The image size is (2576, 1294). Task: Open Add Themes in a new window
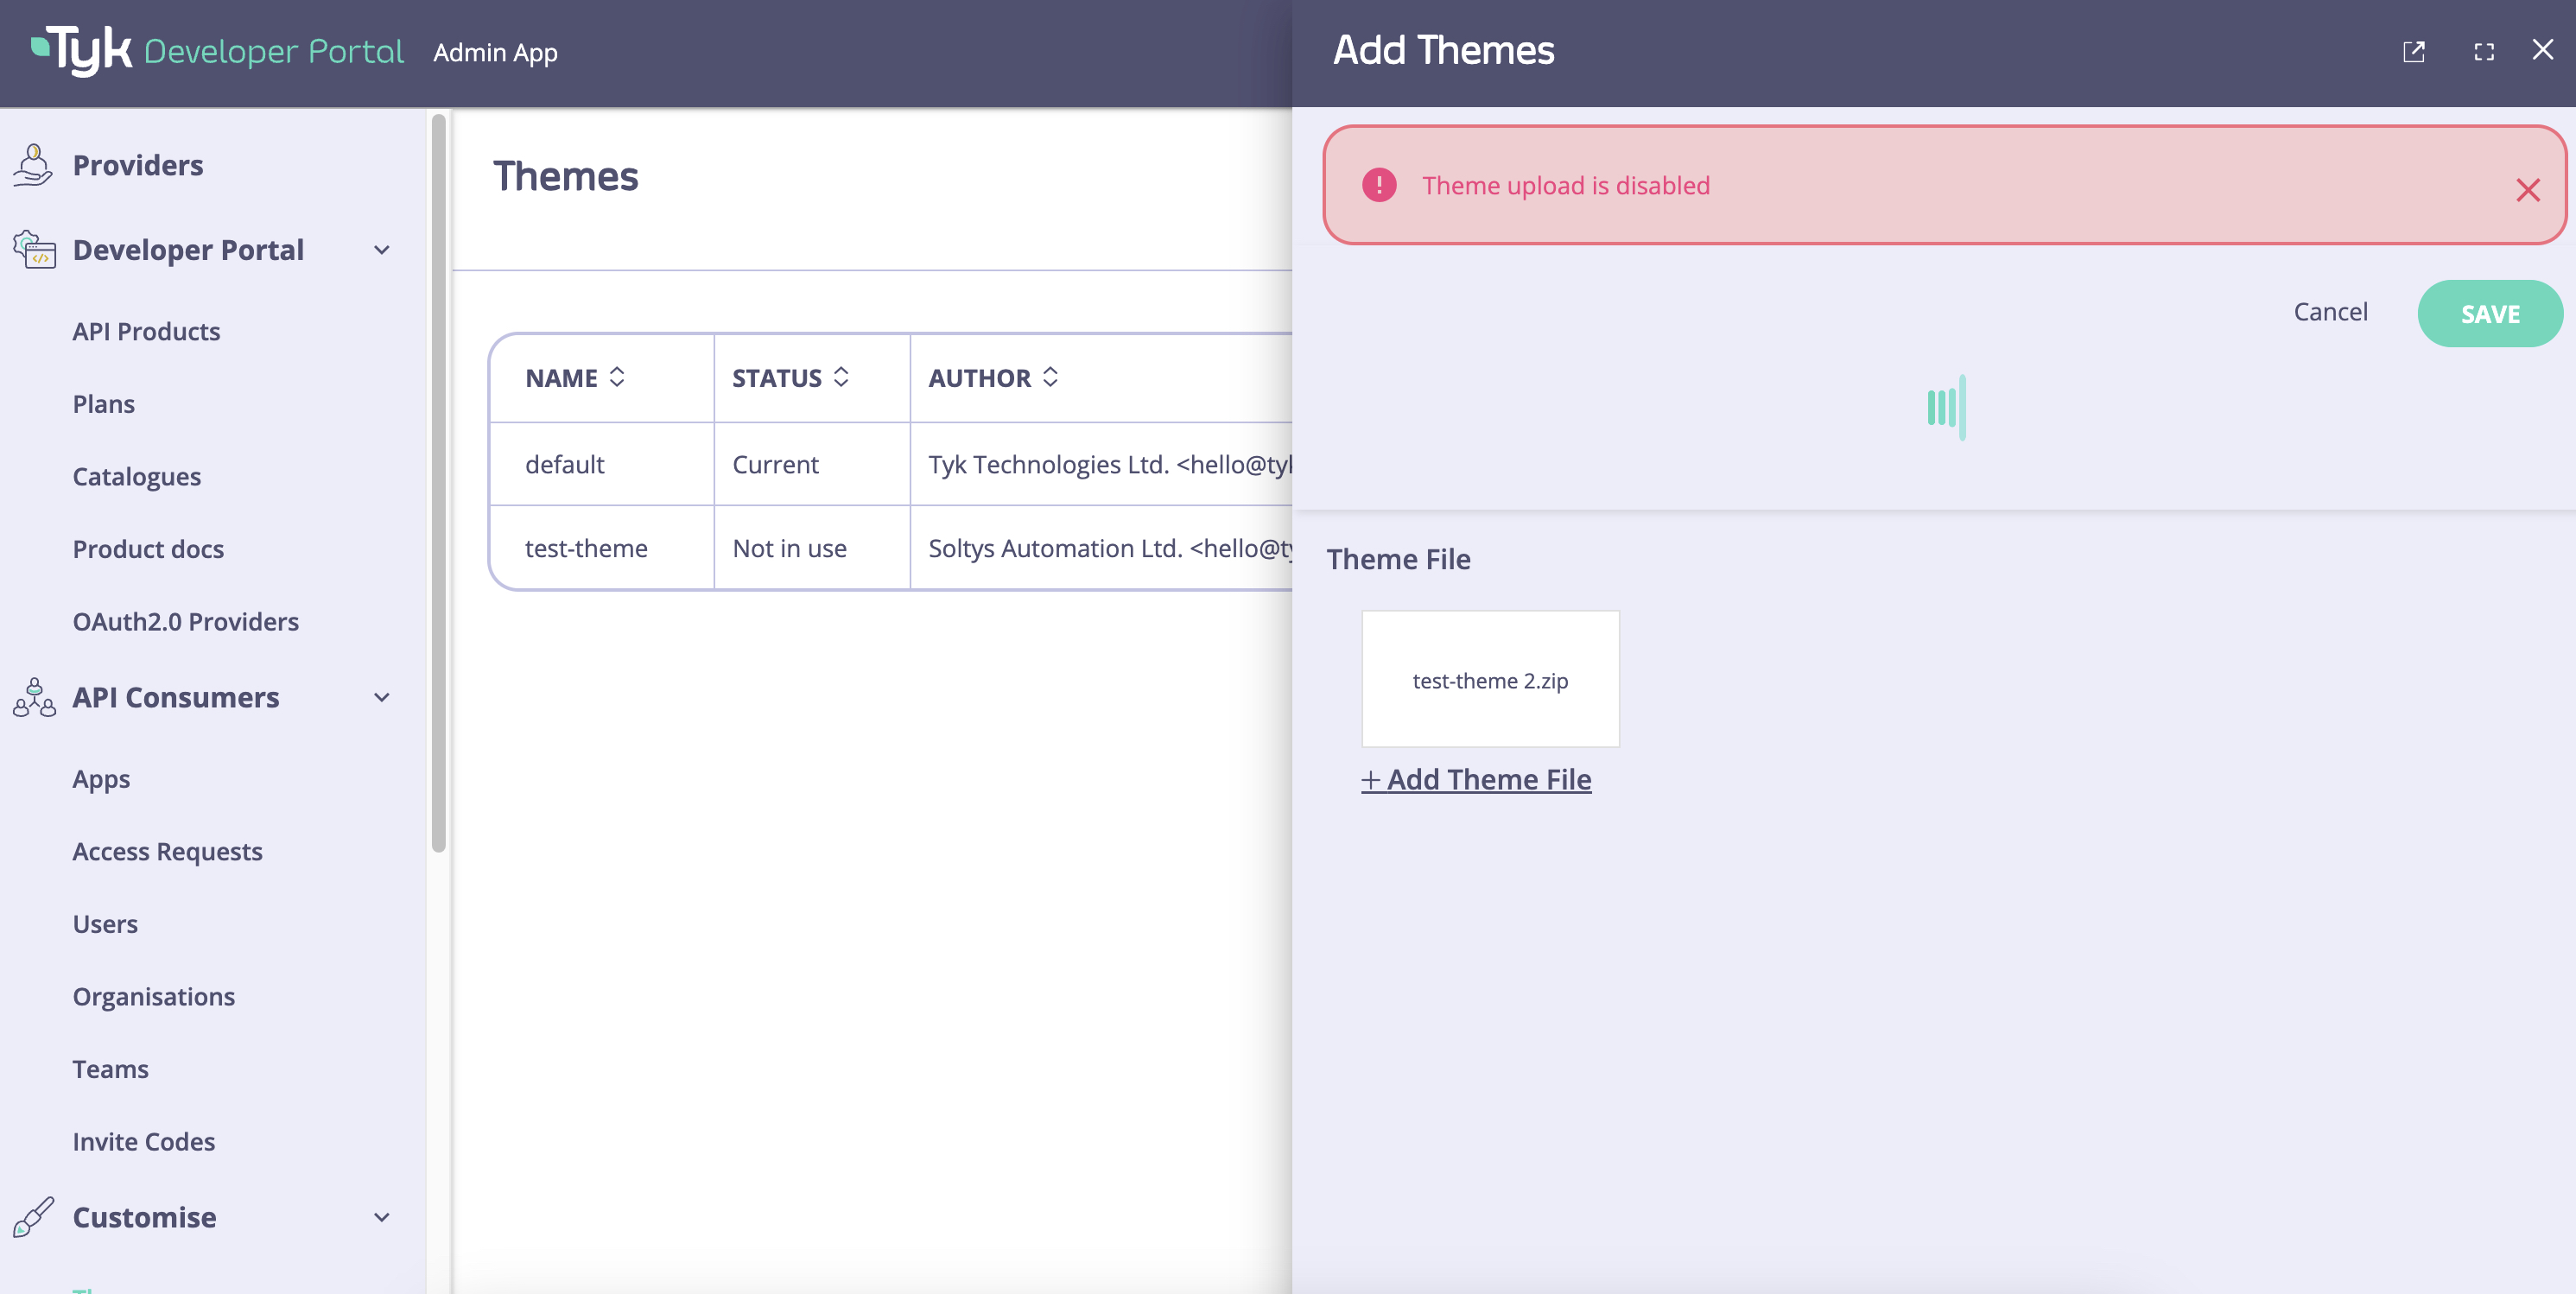2414,51
